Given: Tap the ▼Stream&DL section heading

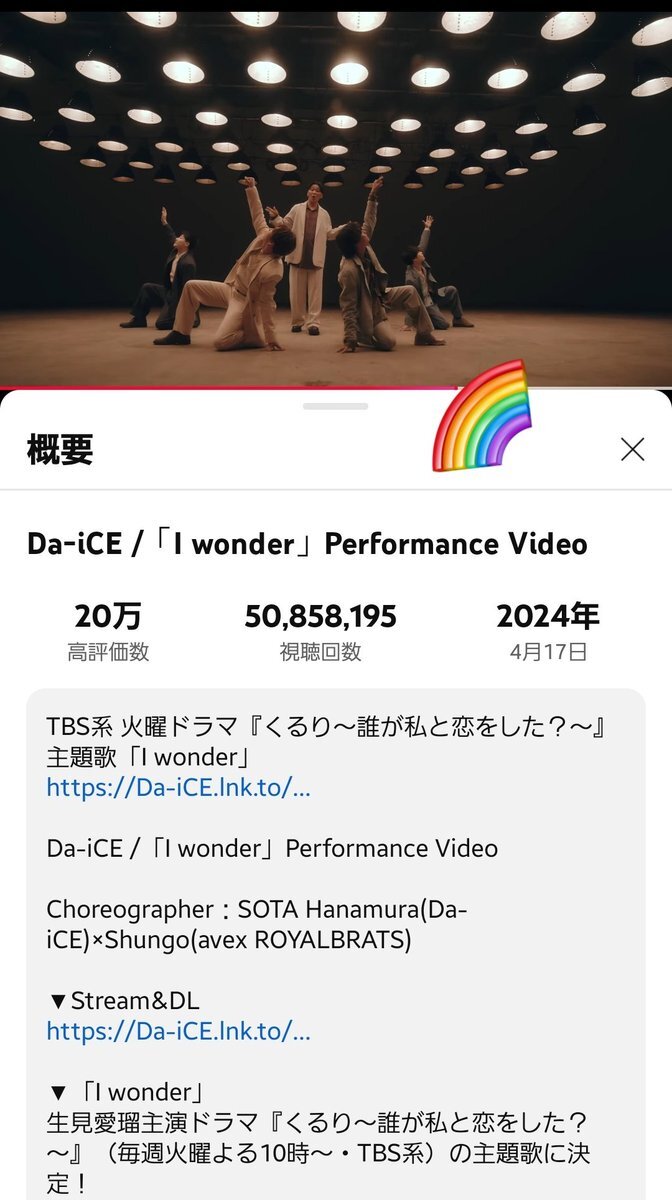Looking at the screenshot, I should (x=124, y=1000).
